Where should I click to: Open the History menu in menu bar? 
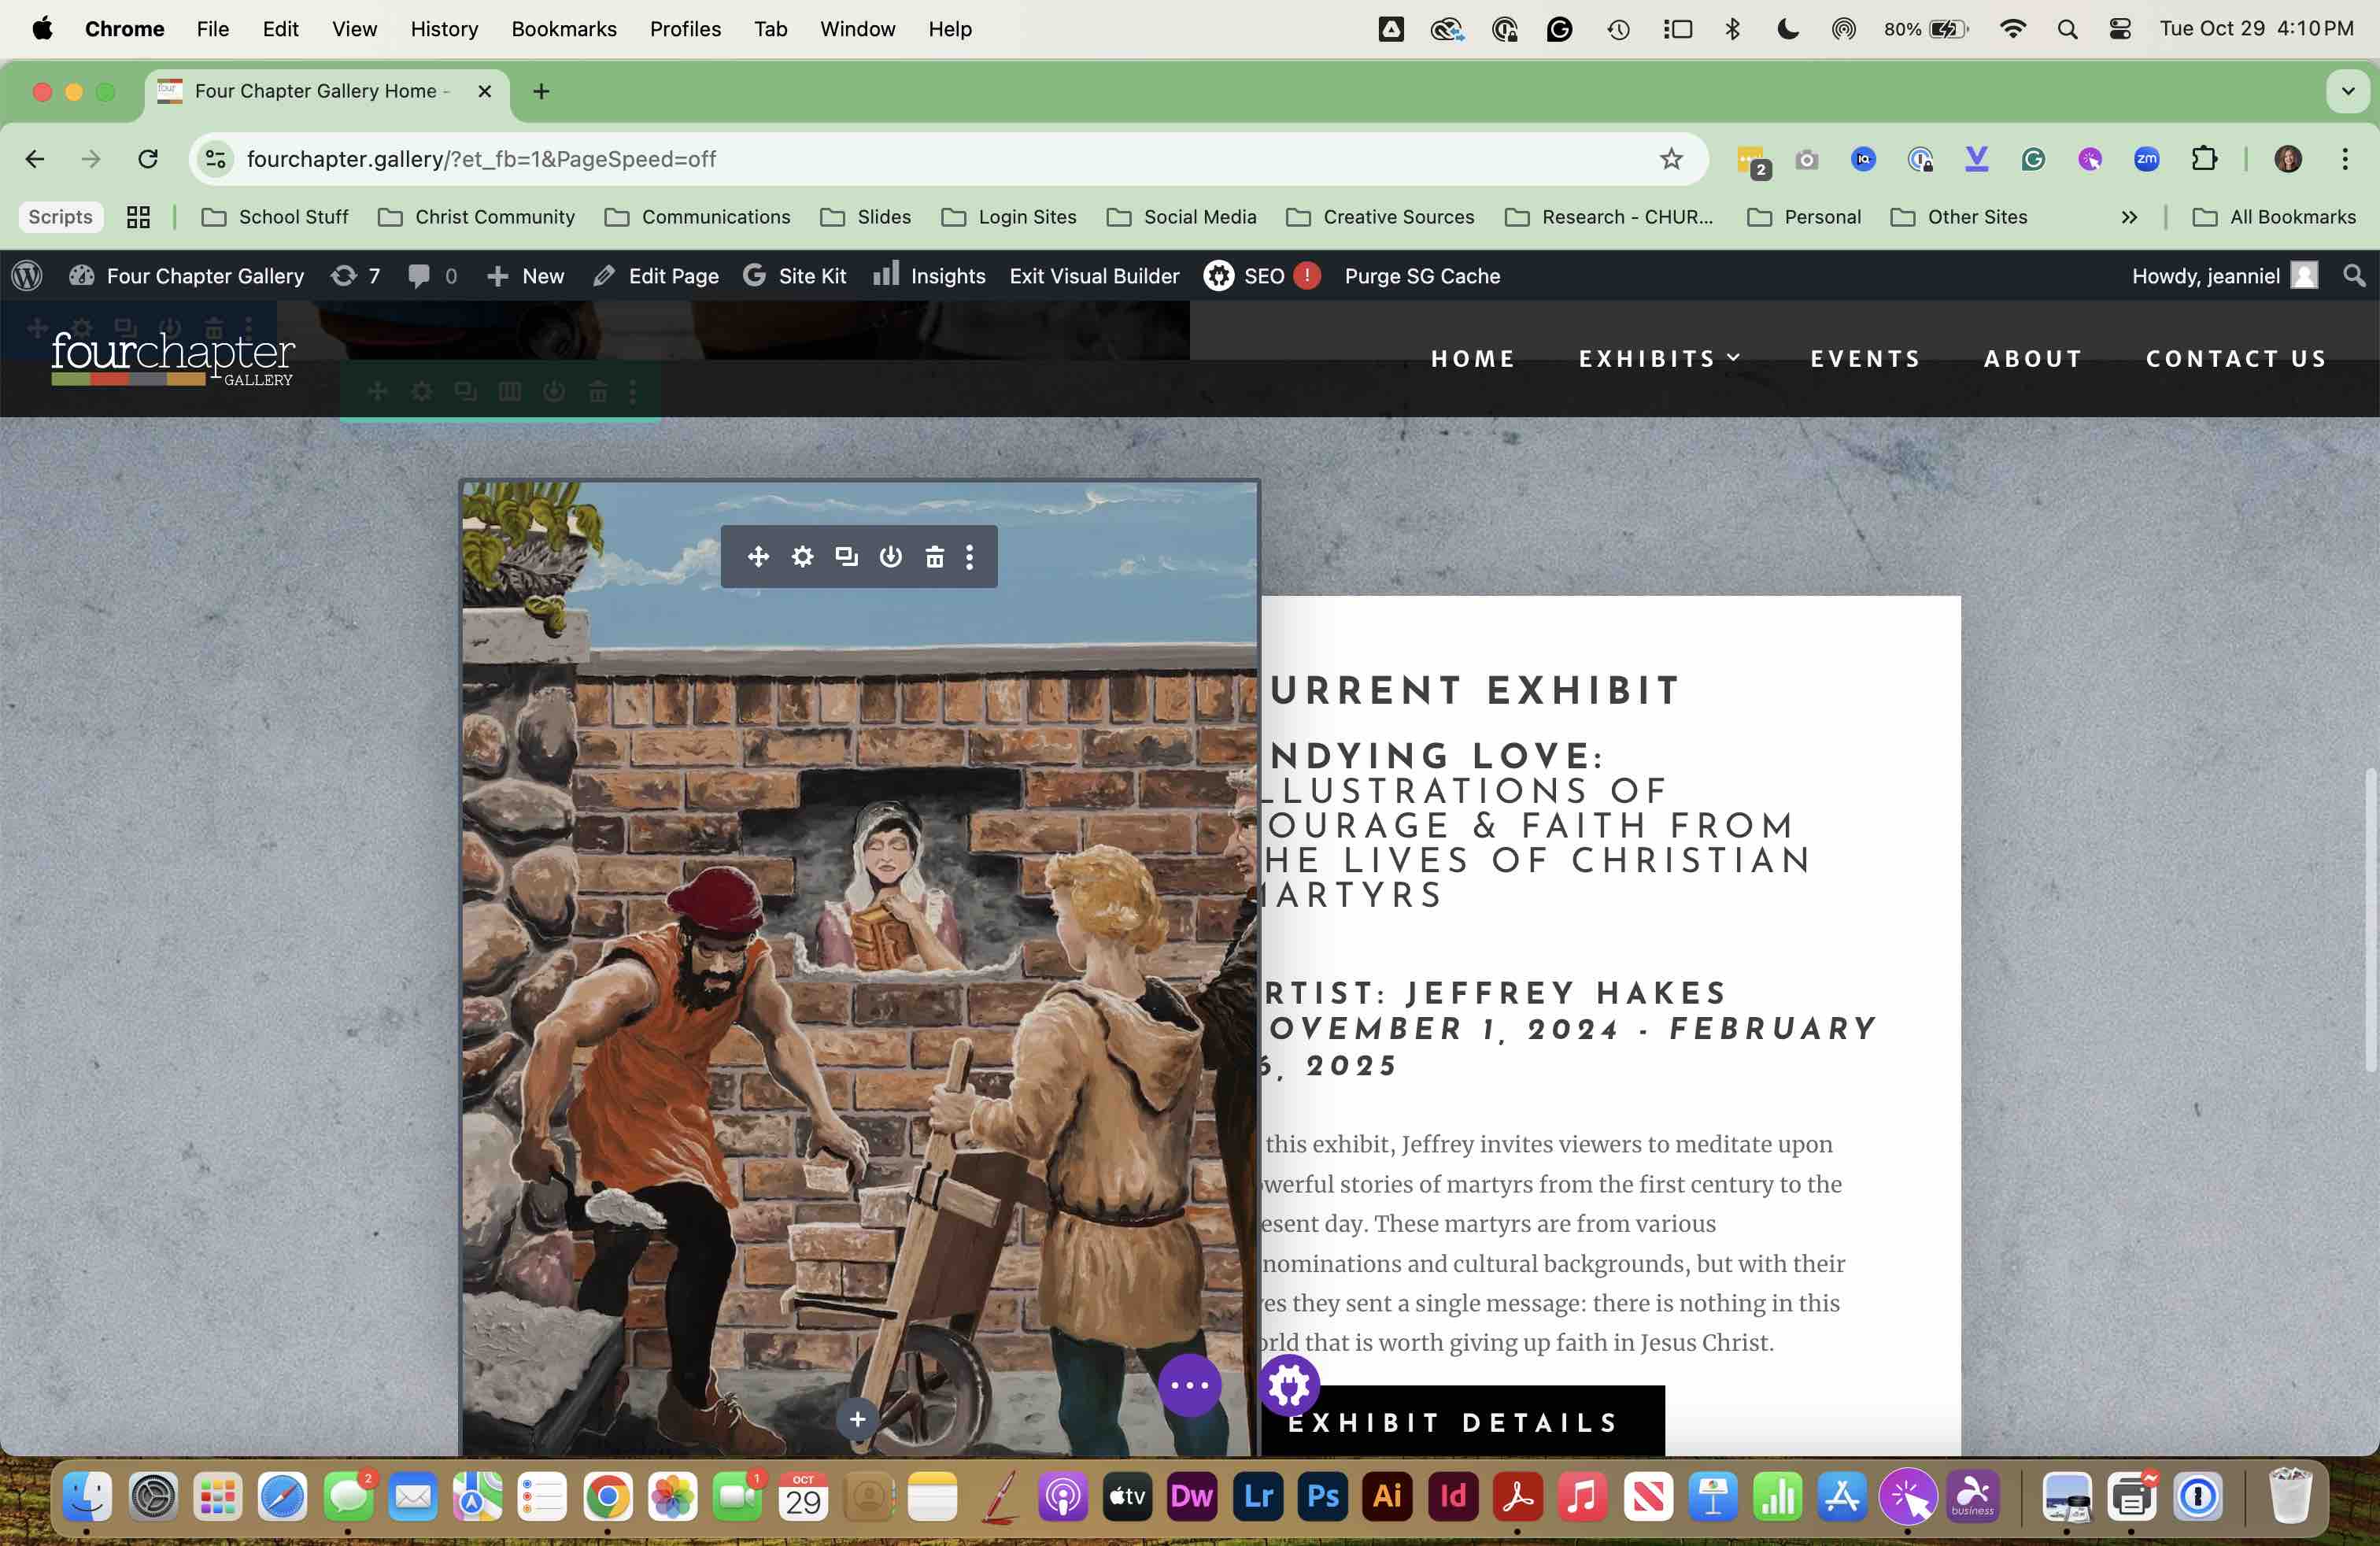coord(444,29)
